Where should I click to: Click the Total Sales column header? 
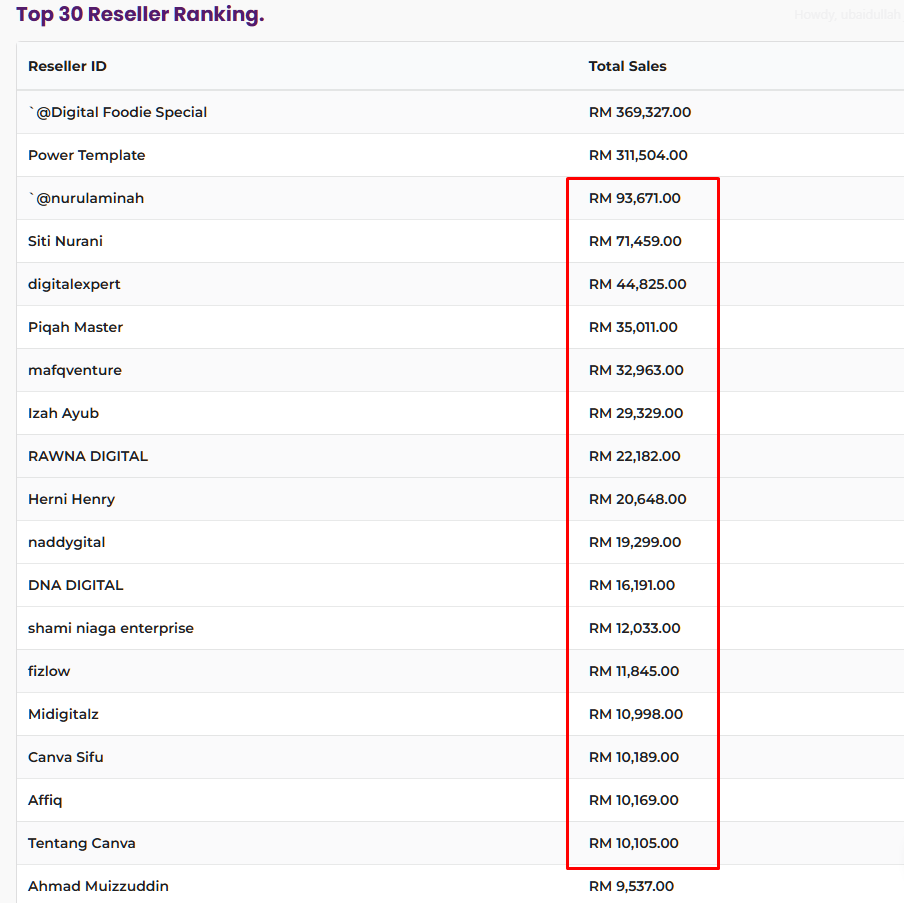coord(627,66)
